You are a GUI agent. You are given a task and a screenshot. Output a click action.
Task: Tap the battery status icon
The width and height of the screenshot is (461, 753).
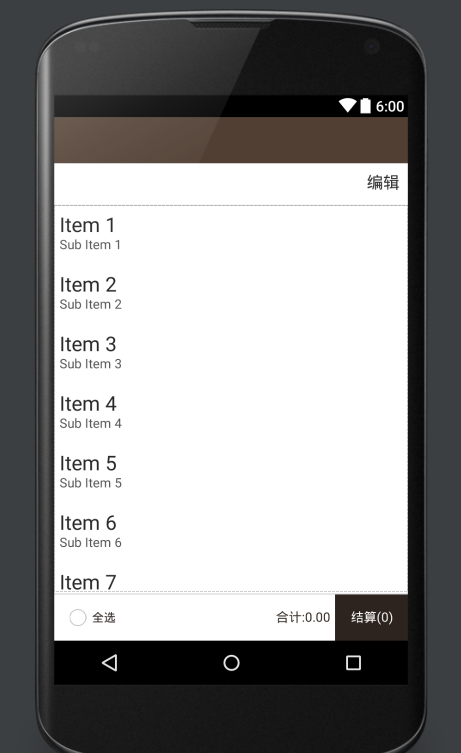tap(365, 106)
